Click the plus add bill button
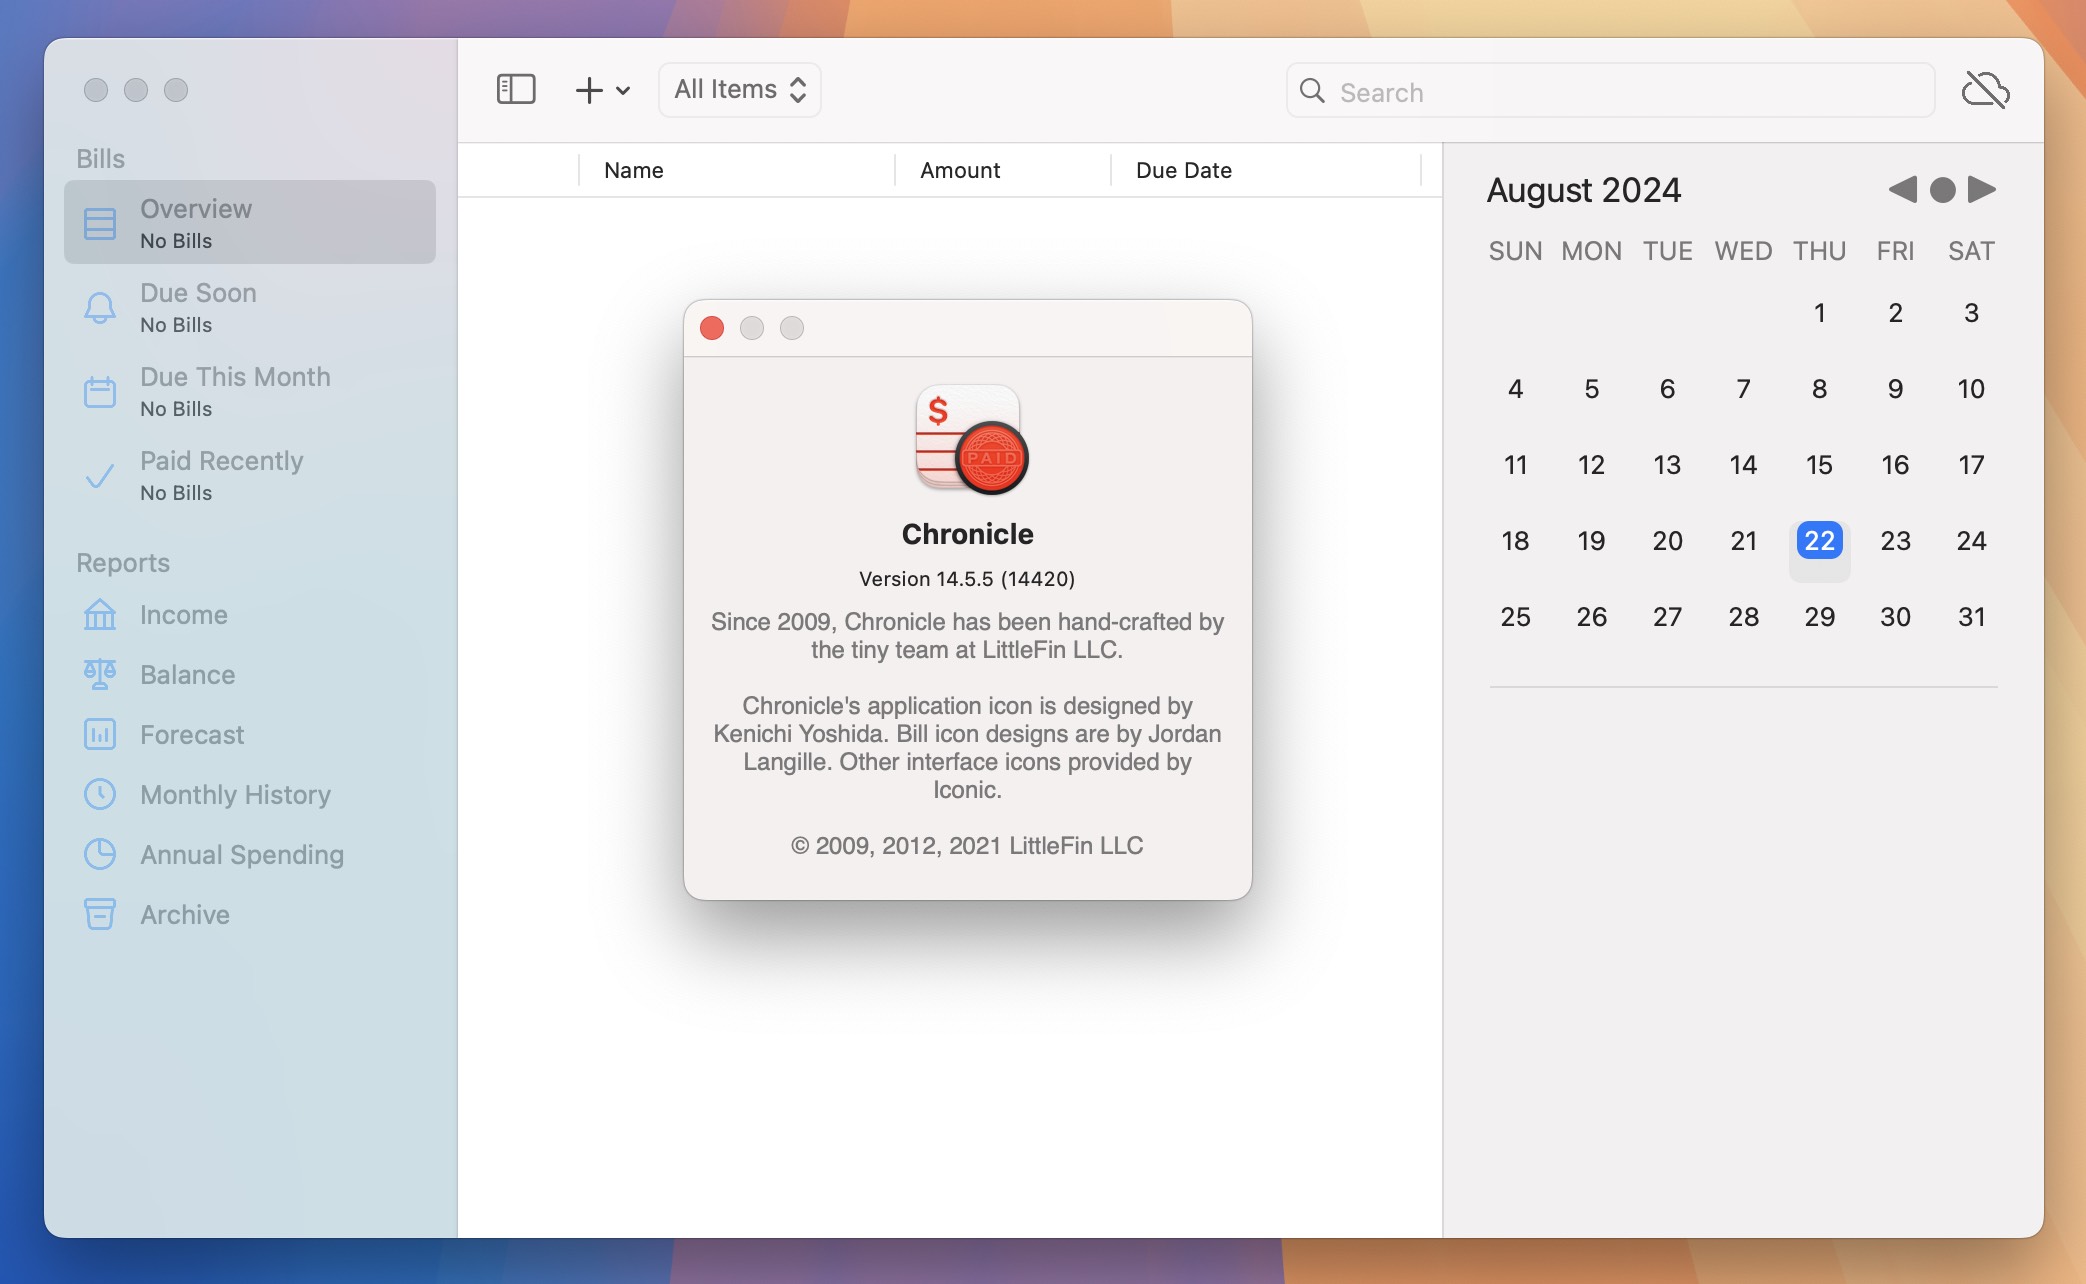 click(x=589, y=90)
